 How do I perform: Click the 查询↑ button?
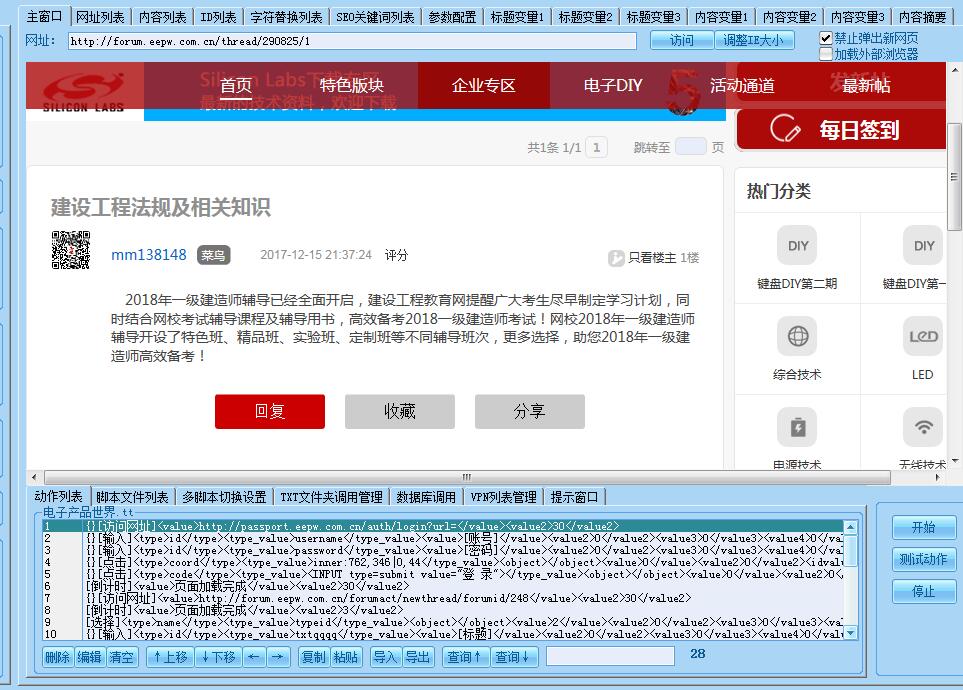pyautogui.click(x=465, y=657)
